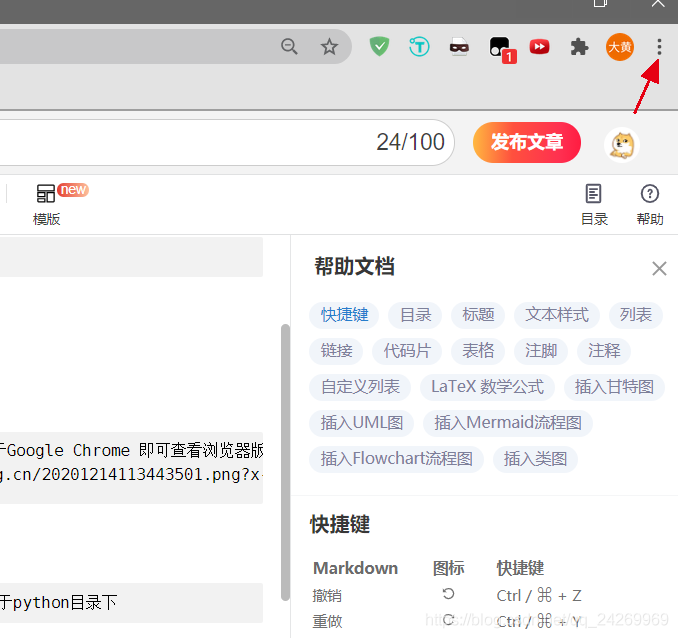Select the 快捷键 help tag
The image size is (678, 638).
[x=345, y=315]
